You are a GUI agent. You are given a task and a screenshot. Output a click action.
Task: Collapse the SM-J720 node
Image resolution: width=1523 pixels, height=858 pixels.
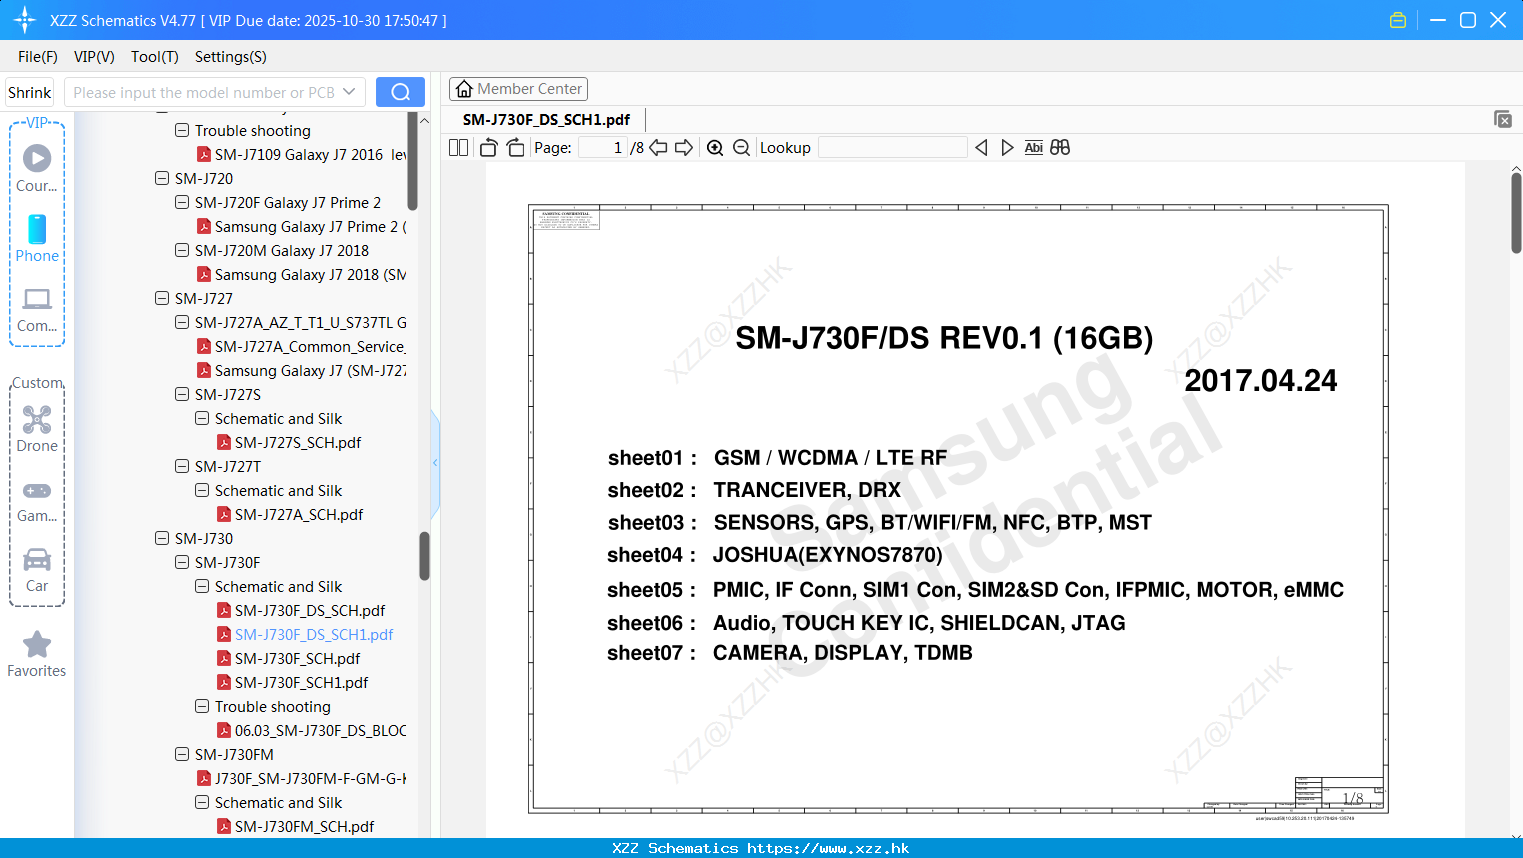click(x=162, y=178)
